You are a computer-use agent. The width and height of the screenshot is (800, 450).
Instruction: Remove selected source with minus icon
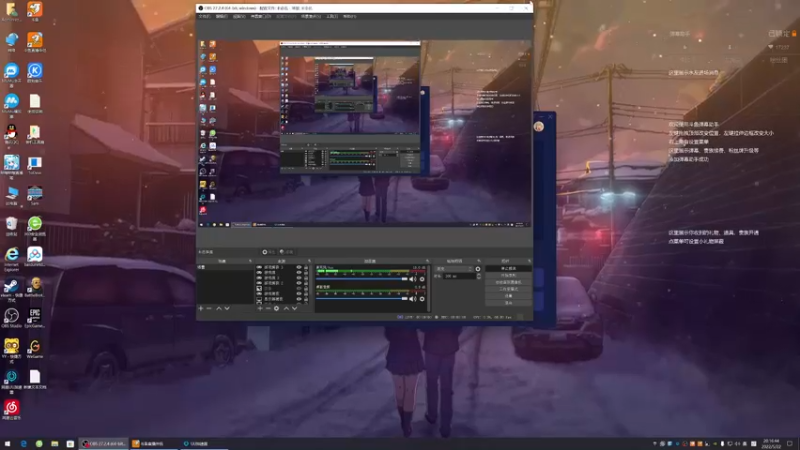pyautogui.click(x=268, y=308)
